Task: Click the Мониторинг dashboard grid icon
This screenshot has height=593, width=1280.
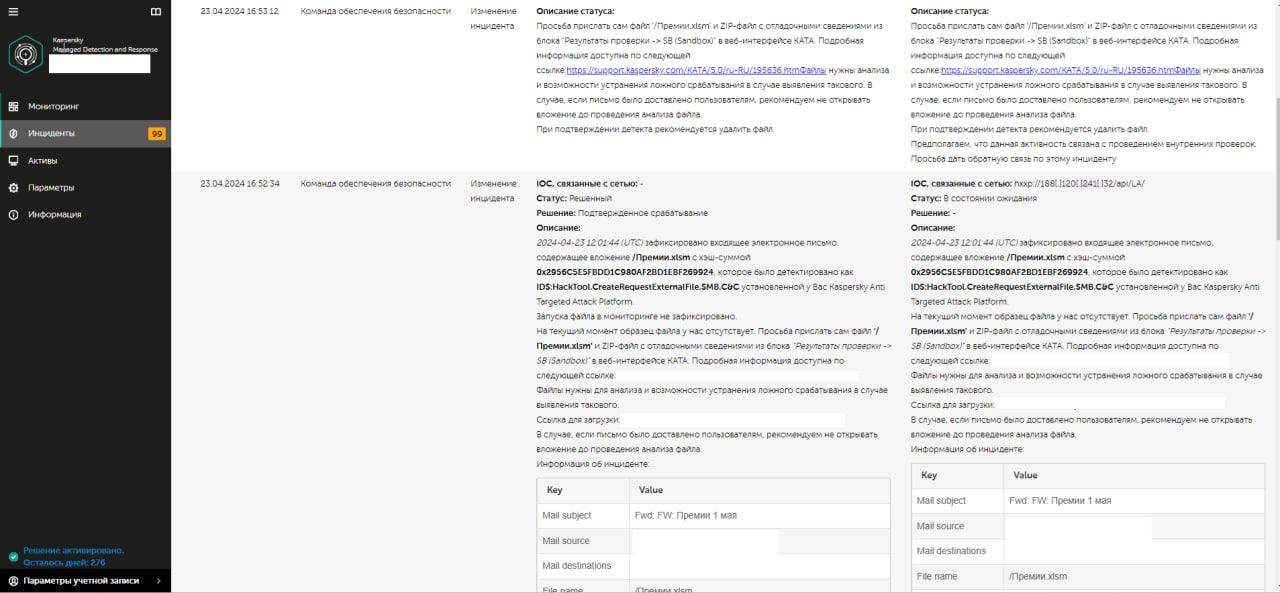Action: (13, 106)
